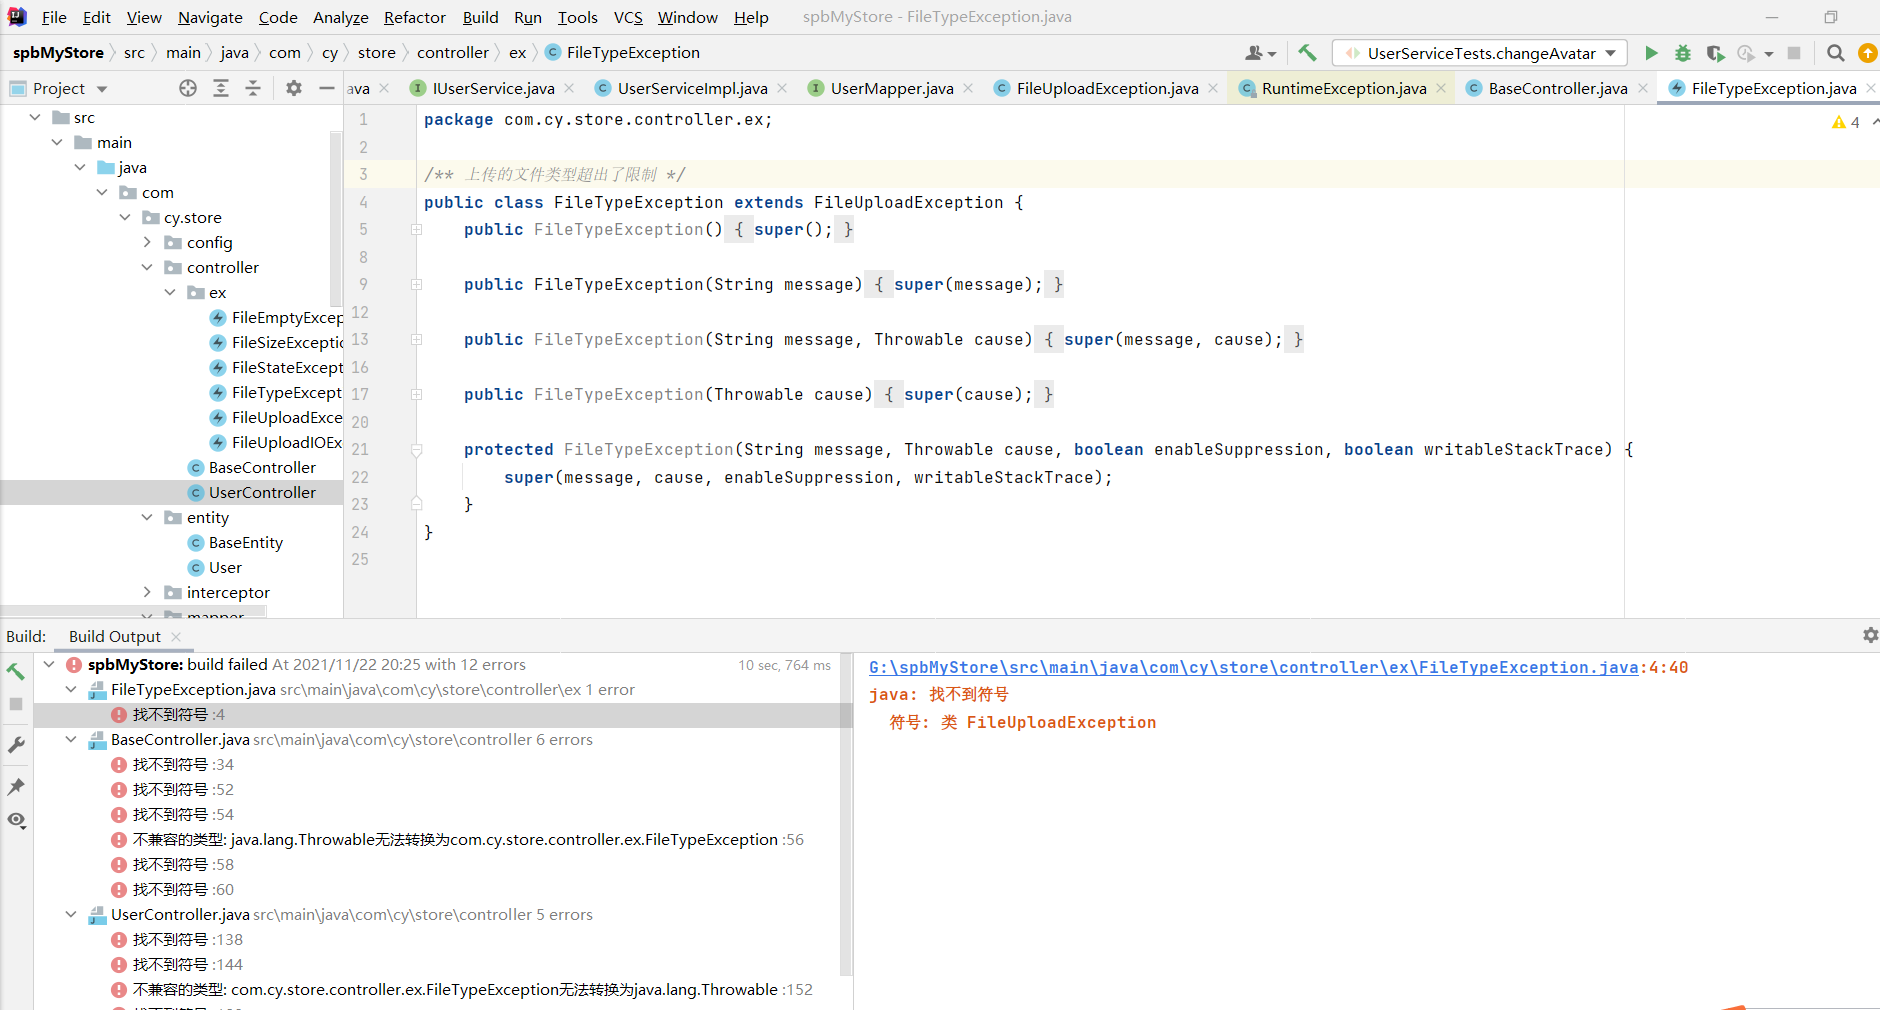
Task: Switch to BaseController.java tab
Action: coord(1558,88)
